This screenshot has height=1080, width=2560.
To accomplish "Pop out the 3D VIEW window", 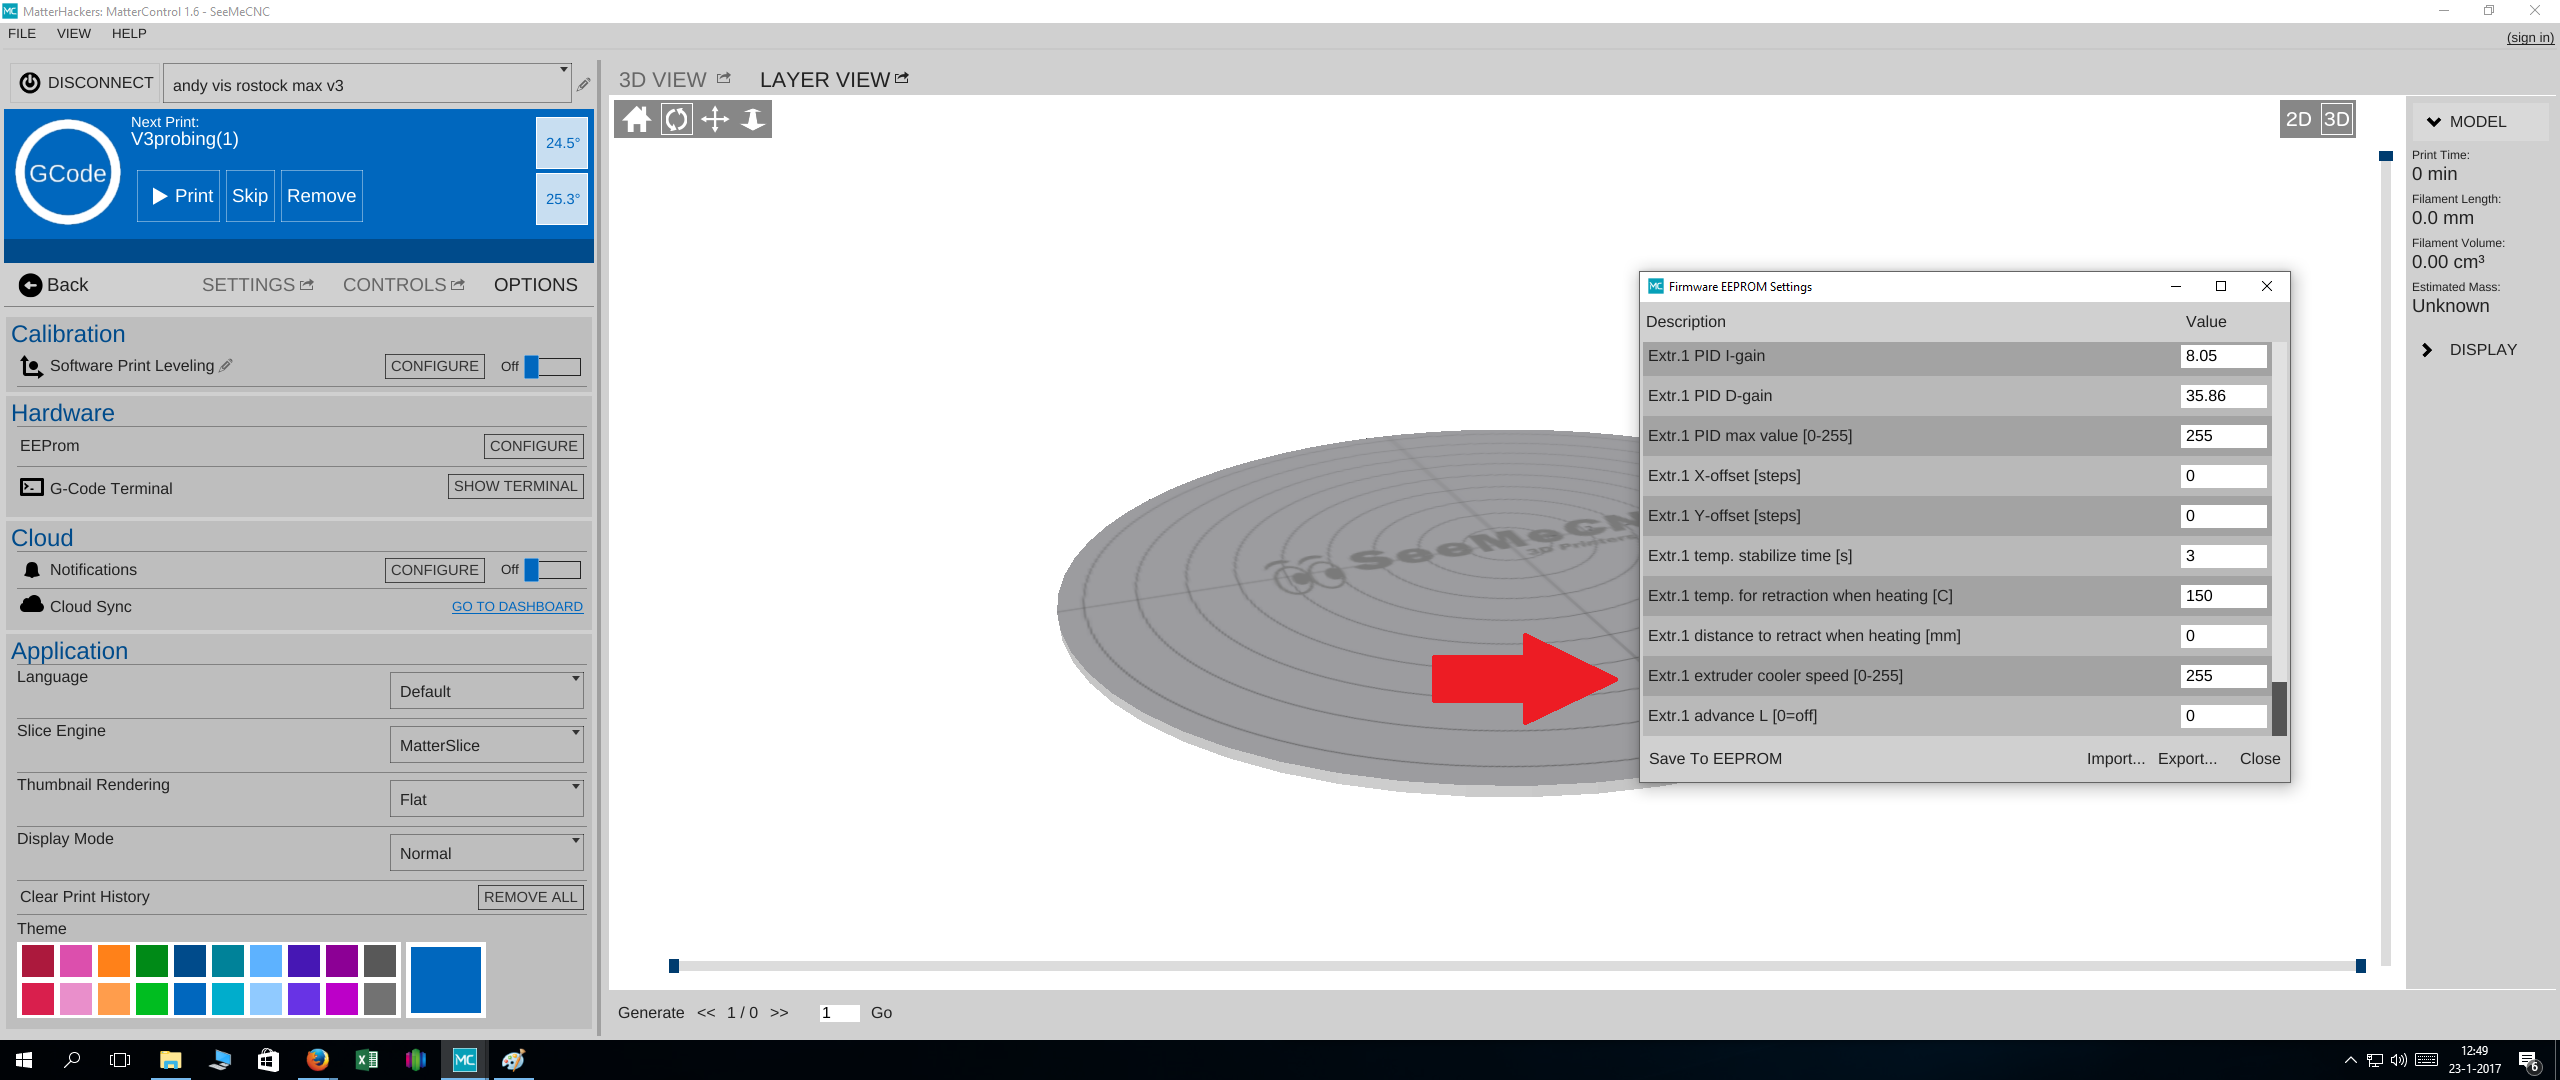I will (724, 78).
